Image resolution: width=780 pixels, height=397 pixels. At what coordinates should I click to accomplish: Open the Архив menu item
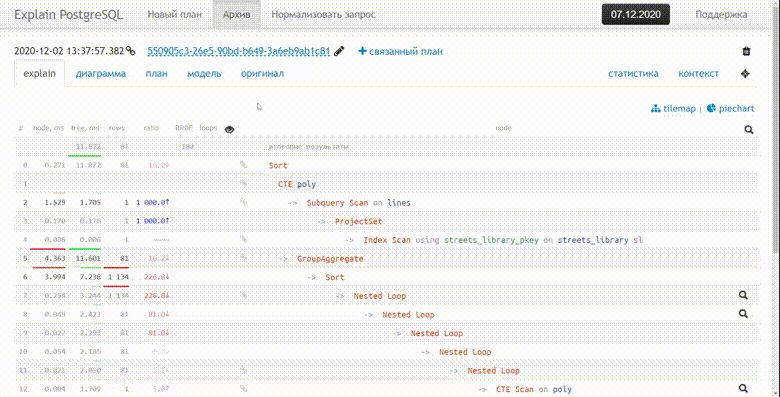[x=236, y=14]
